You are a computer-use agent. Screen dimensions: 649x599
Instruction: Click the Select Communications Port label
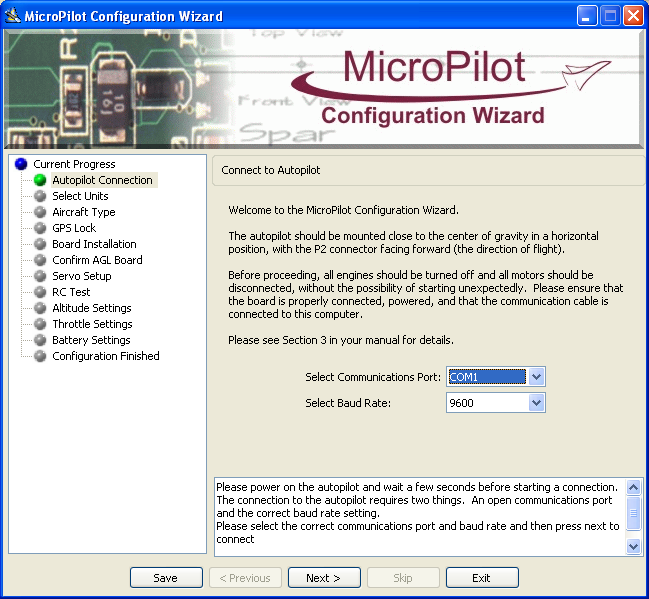pyautogui.click(x=373, y=377)
